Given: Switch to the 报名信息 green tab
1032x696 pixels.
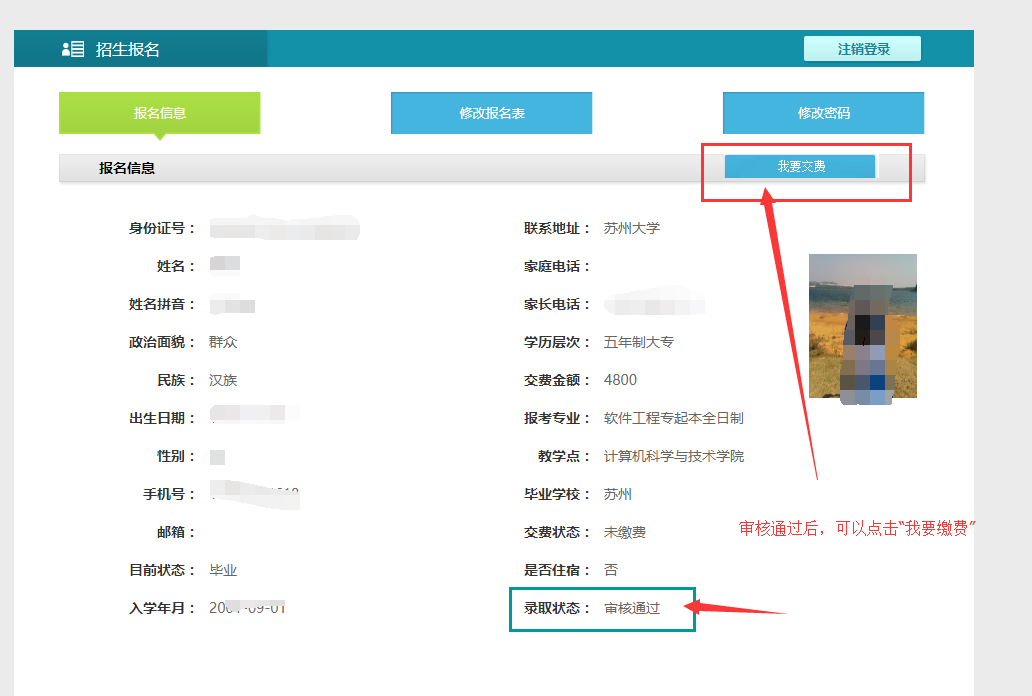Looking at the screenshot, I should (160, 113).
